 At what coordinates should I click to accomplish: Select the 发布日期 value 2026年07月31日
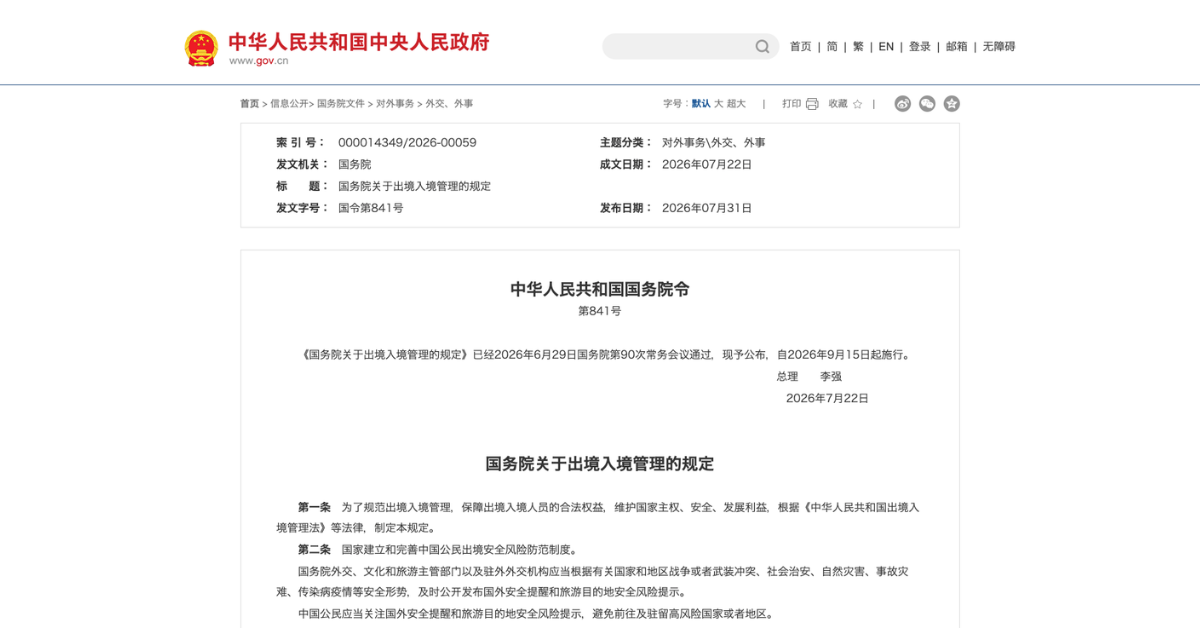[x=707, y=209]
